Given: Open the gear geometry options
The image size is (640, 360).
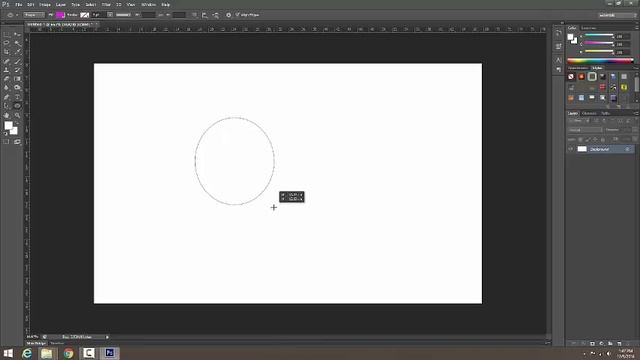Looking at the screenshot, I should (x=229, y=15).
